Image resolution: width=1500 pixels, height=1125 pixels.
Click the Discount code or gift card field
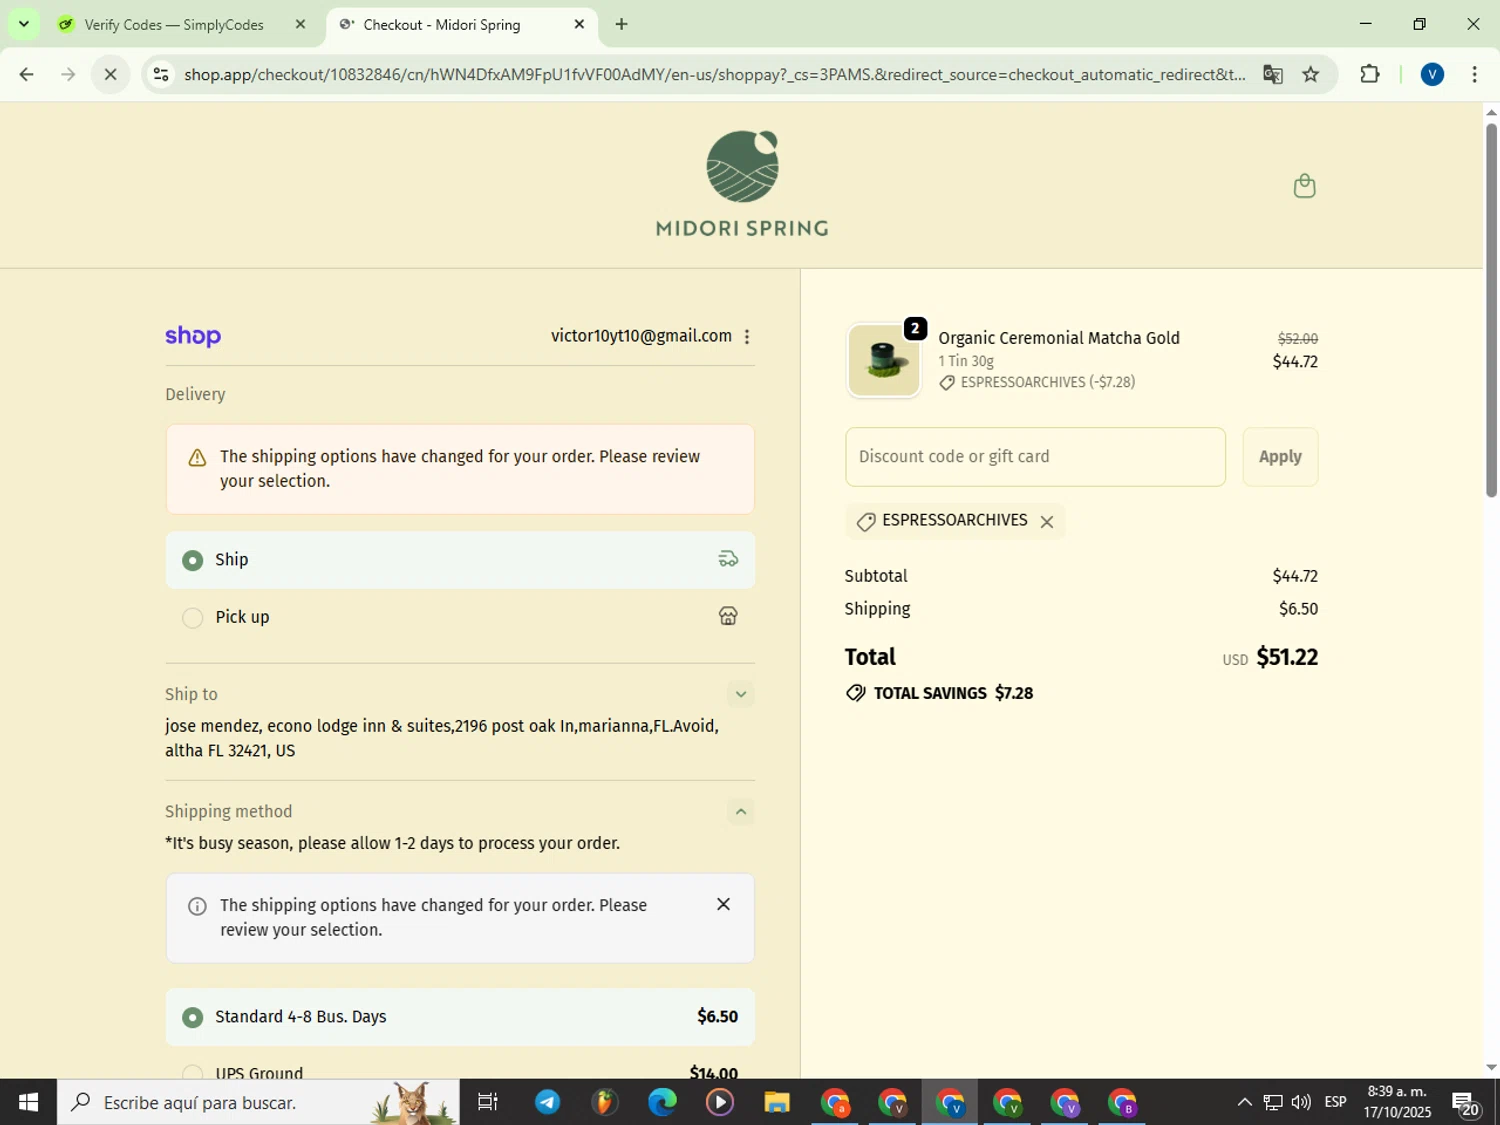pos(1035,457)
